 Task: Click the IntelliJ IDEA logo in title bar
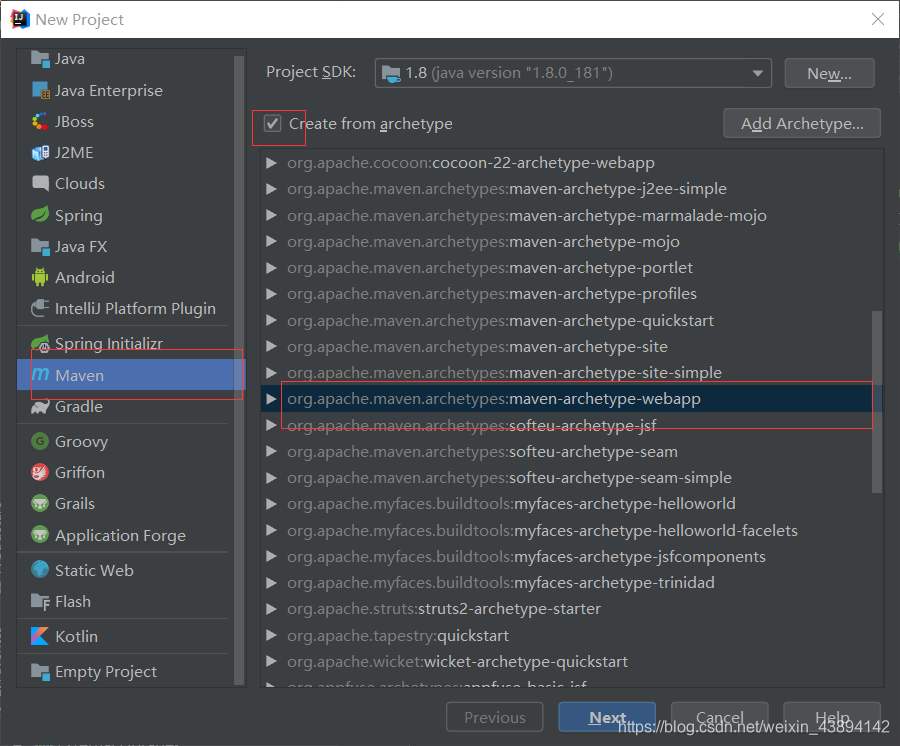point(20,19)
